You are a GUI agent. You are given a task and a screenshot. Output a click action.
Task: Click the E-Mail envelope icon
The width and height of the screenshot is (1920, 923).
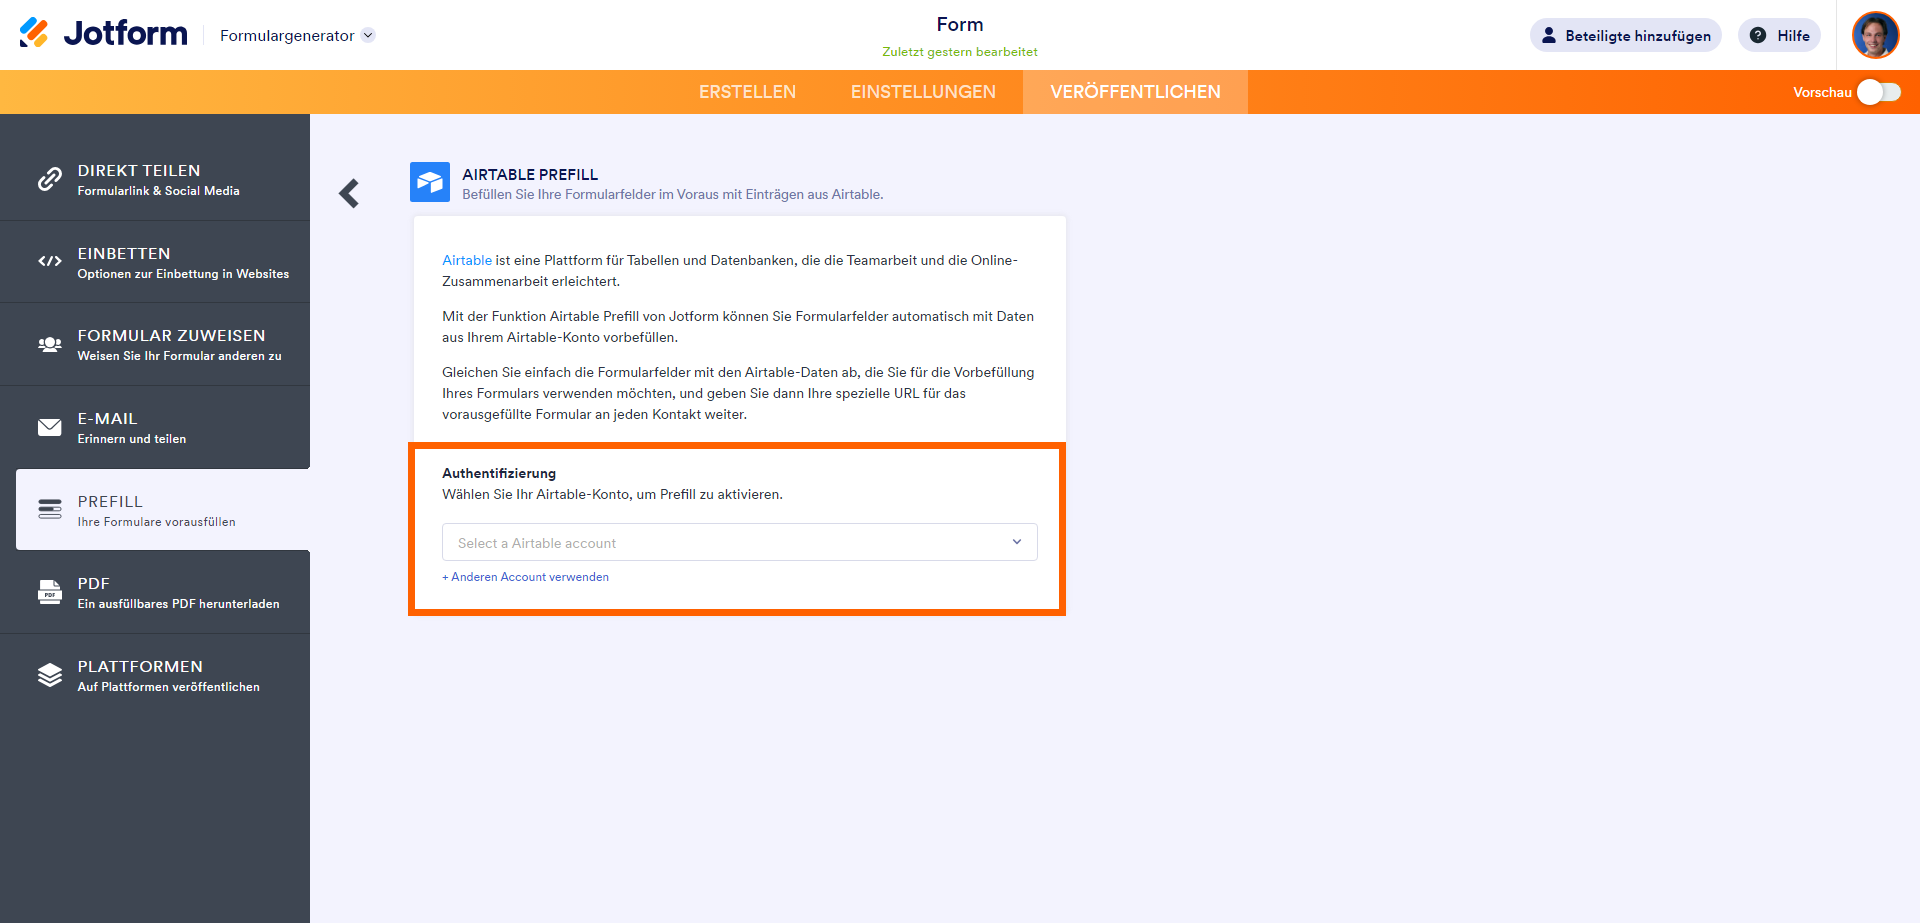(x=50, y=427)
